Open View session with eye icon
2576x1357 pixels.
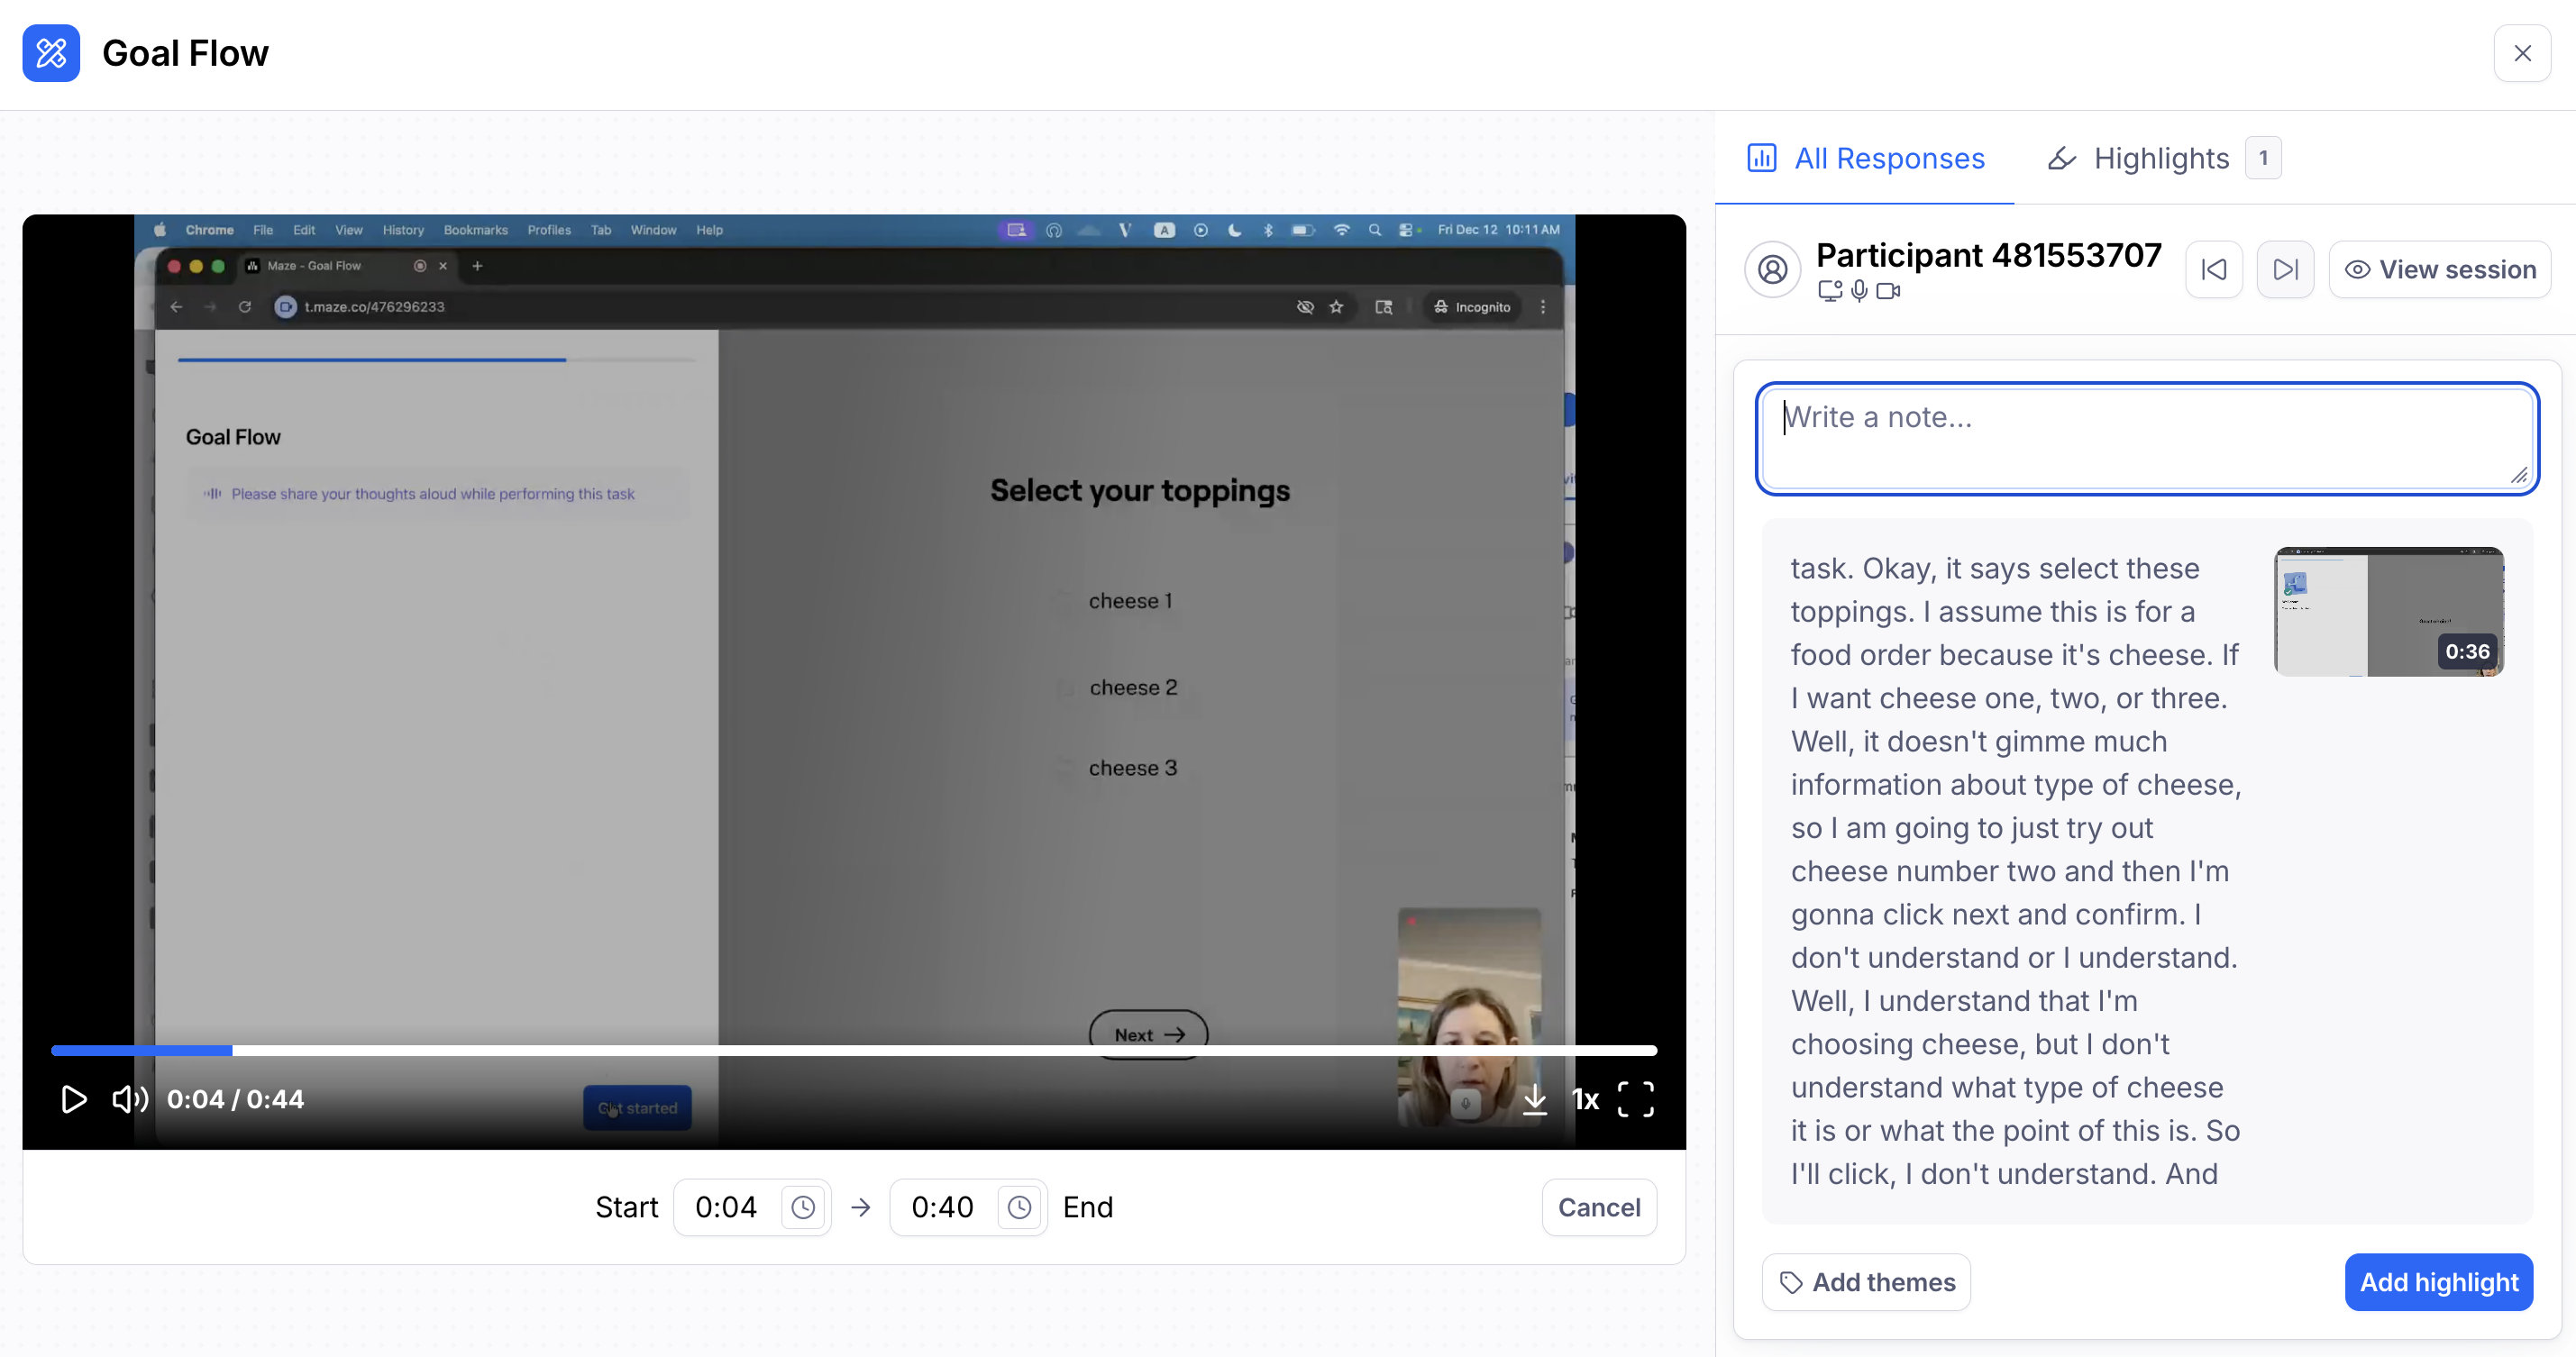[x=2440, y=269]
